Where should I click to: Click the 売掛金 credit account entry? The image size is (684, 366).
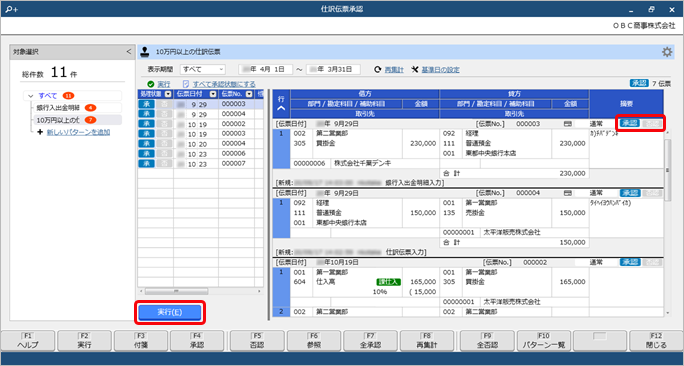474,213
